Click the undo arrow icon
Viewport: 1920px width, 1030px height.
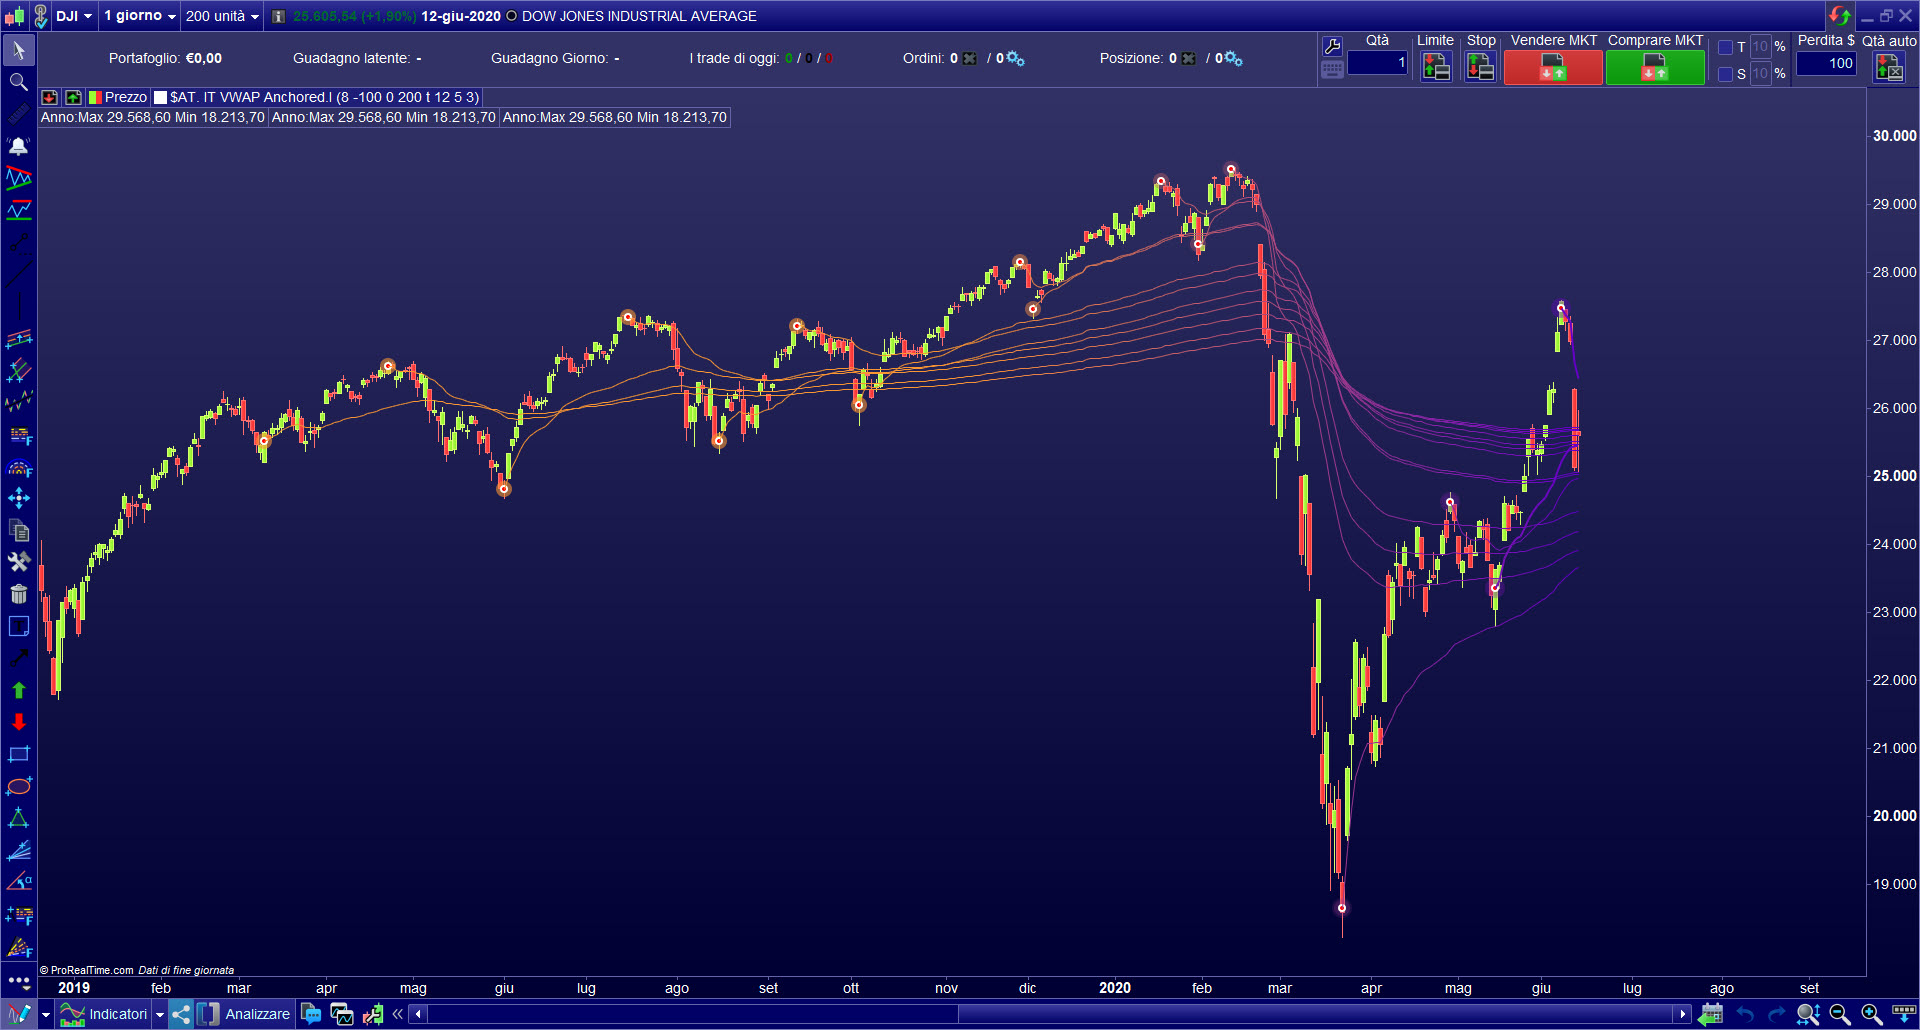(1745, 1014)
